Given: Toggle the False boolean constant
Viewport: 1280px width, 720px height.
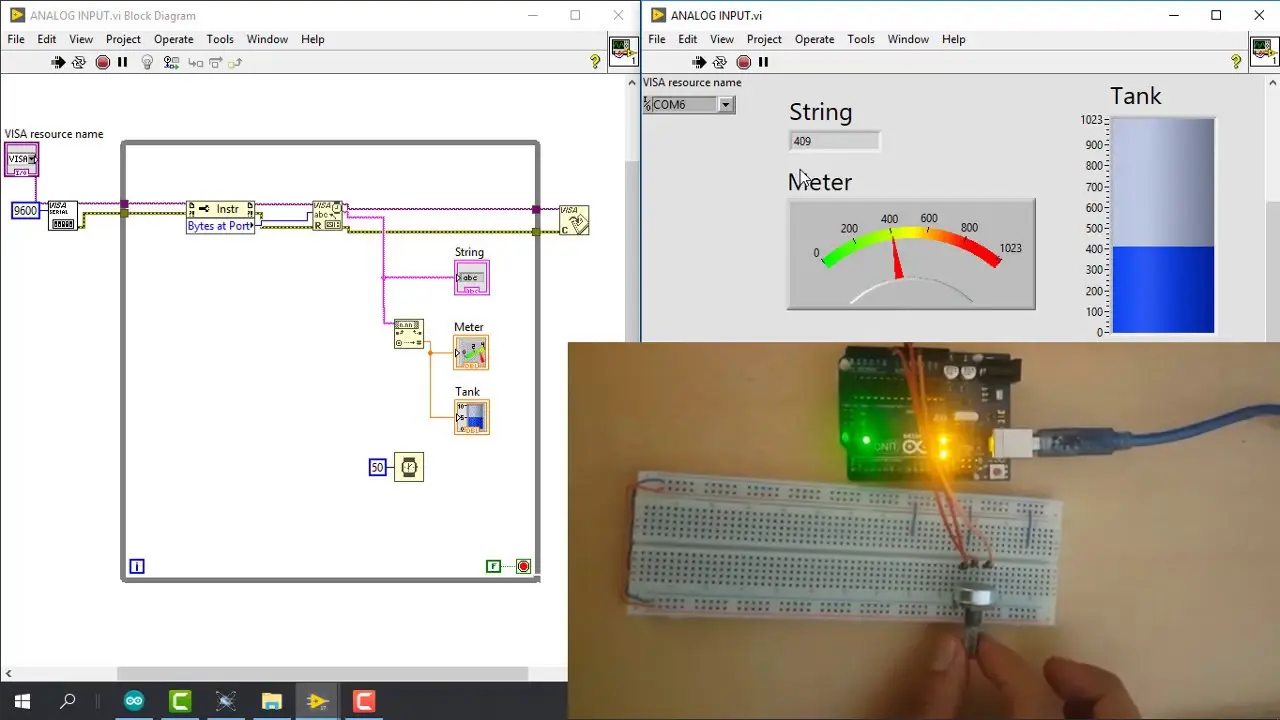Looking at the screenshot, I should (493, 566).
